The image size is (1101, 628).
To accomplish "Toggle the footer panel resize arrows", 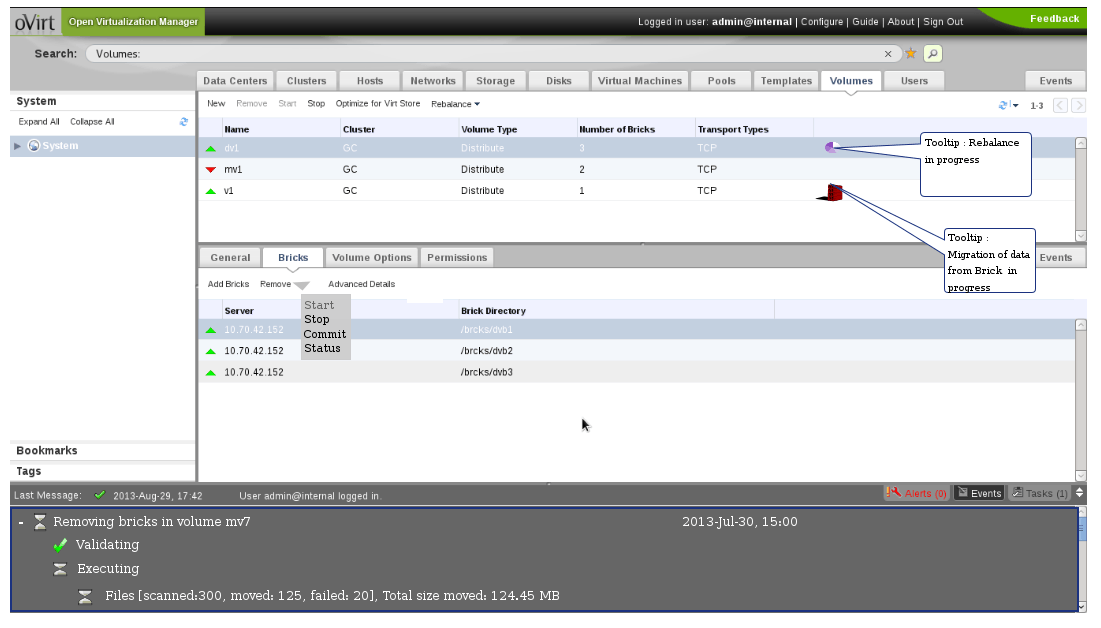I will (x=1079, y=493).
